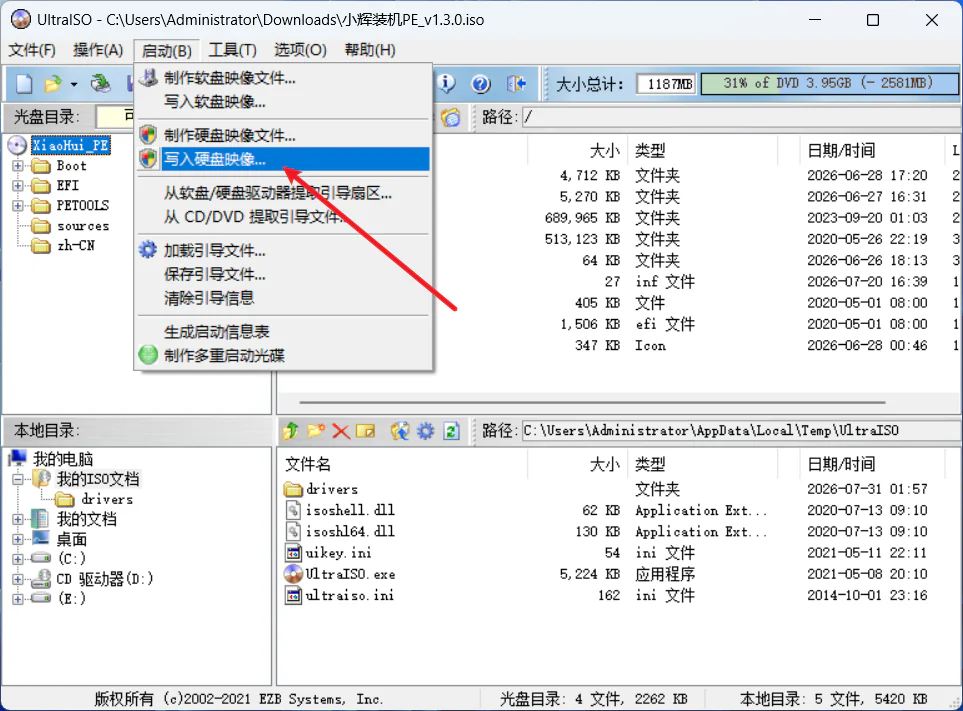The height and width of the screenshot is (711, 963).
Task: Sort local files by 文件名 column header
Action: pos(402,464)
